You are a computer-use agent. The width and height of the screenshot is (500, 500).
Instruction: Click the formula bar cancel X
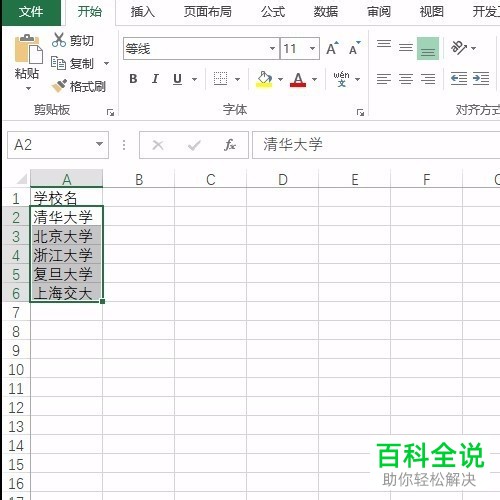coord(158,145)
